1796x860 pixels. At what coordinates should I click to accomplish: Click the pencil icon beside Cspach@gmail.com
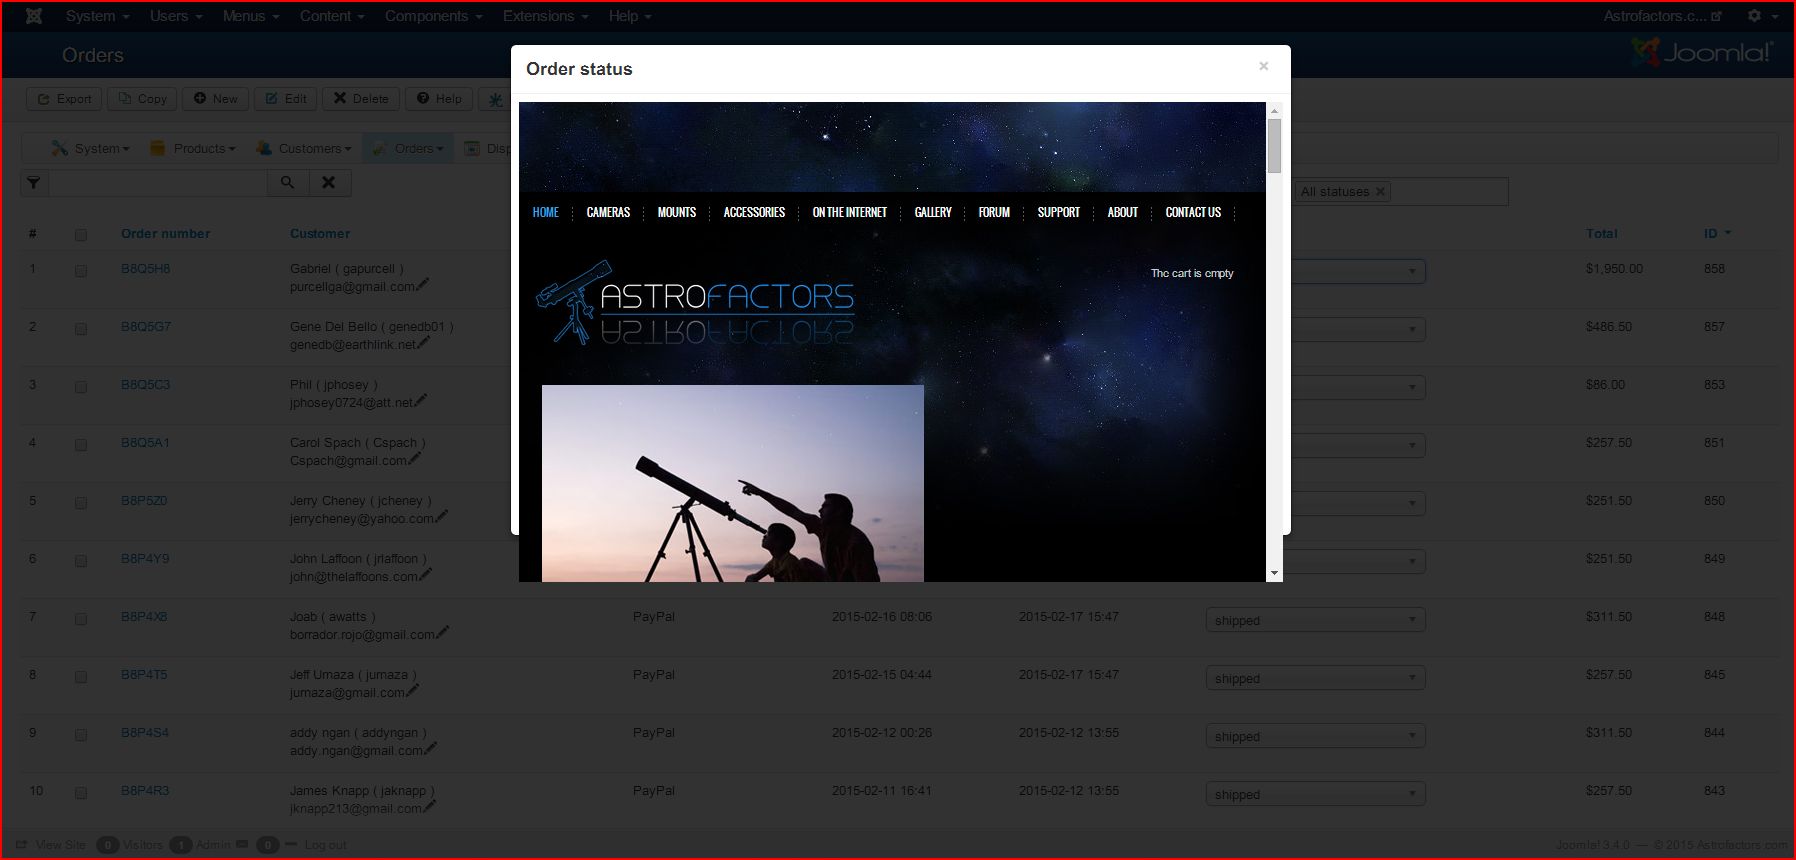[x=415, y=459]
